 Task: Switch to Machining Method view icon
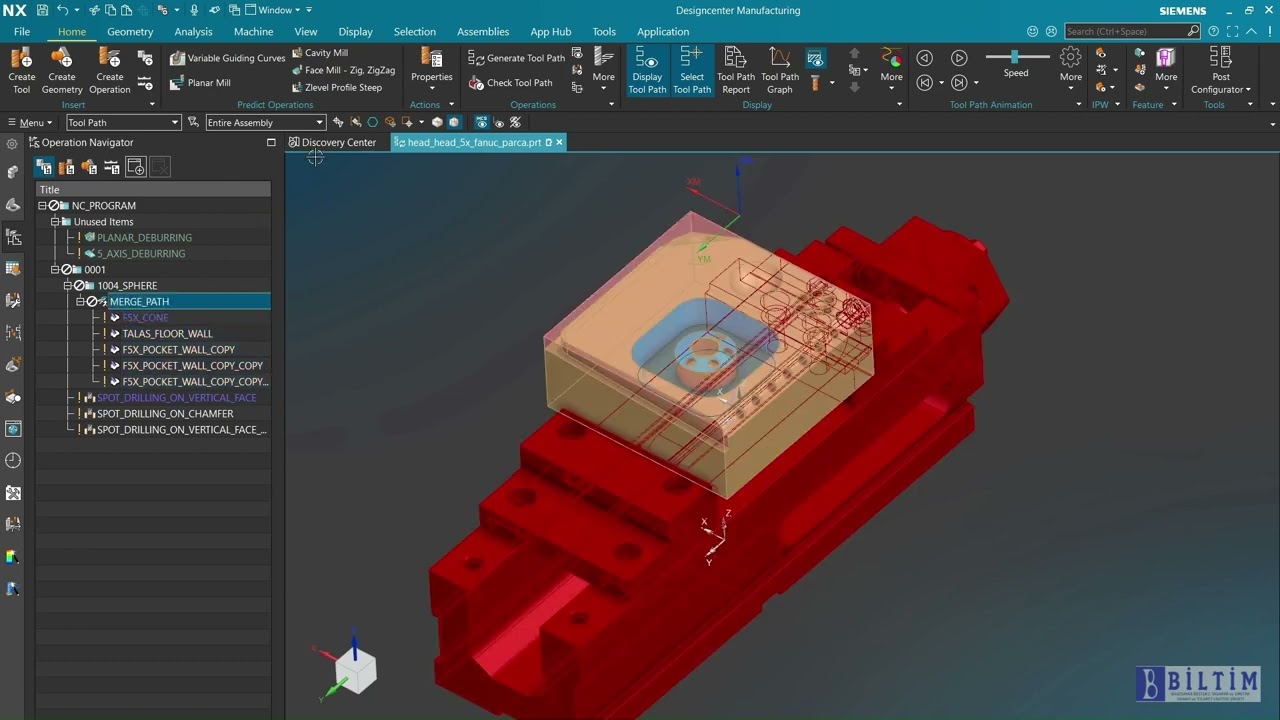click(x=112, y=168)
